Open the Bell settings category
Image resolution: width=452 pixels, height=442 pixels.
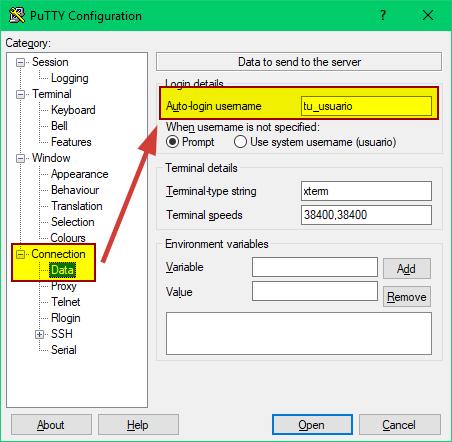point(59,126)
